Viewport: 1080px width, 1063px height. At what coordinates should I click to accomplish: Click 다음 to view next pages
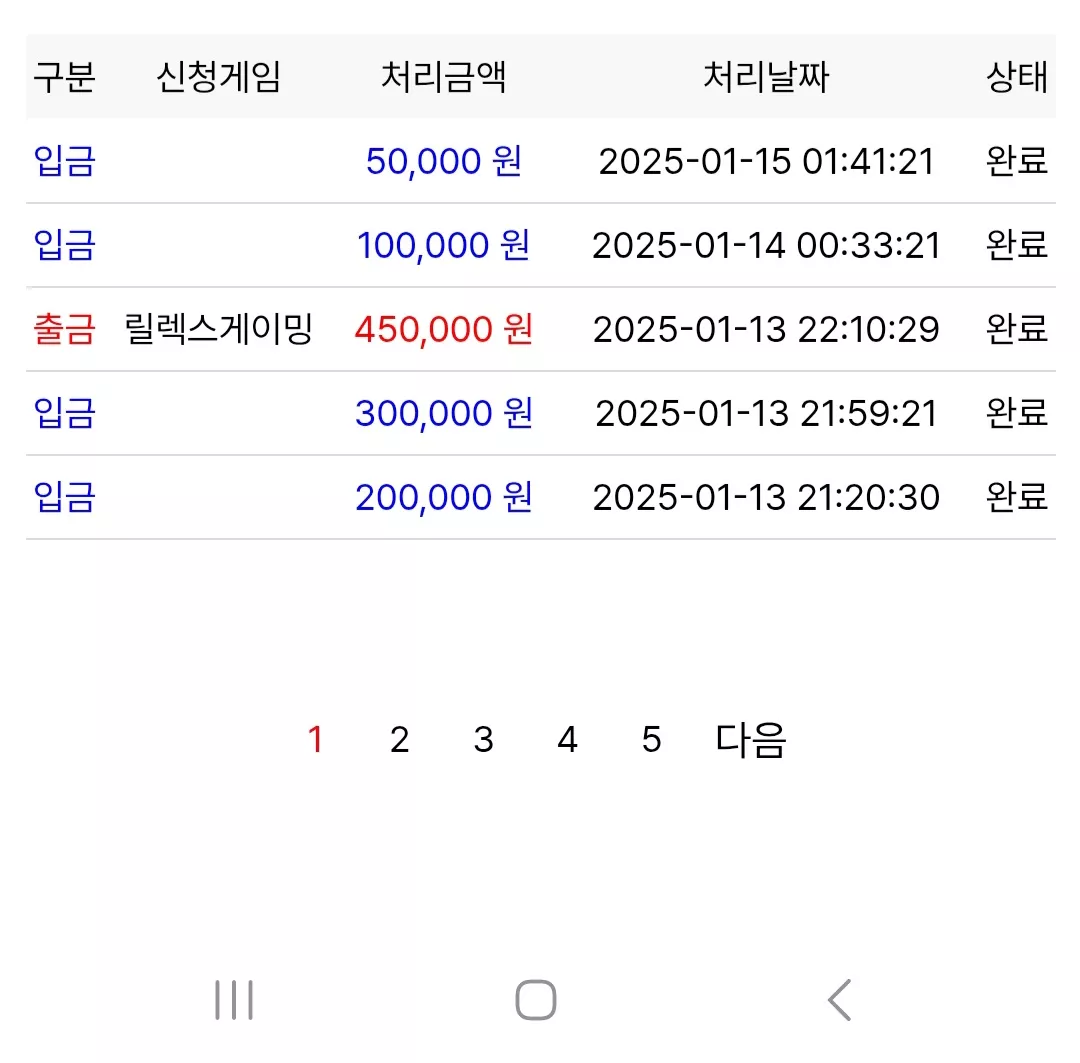point(751,741)
